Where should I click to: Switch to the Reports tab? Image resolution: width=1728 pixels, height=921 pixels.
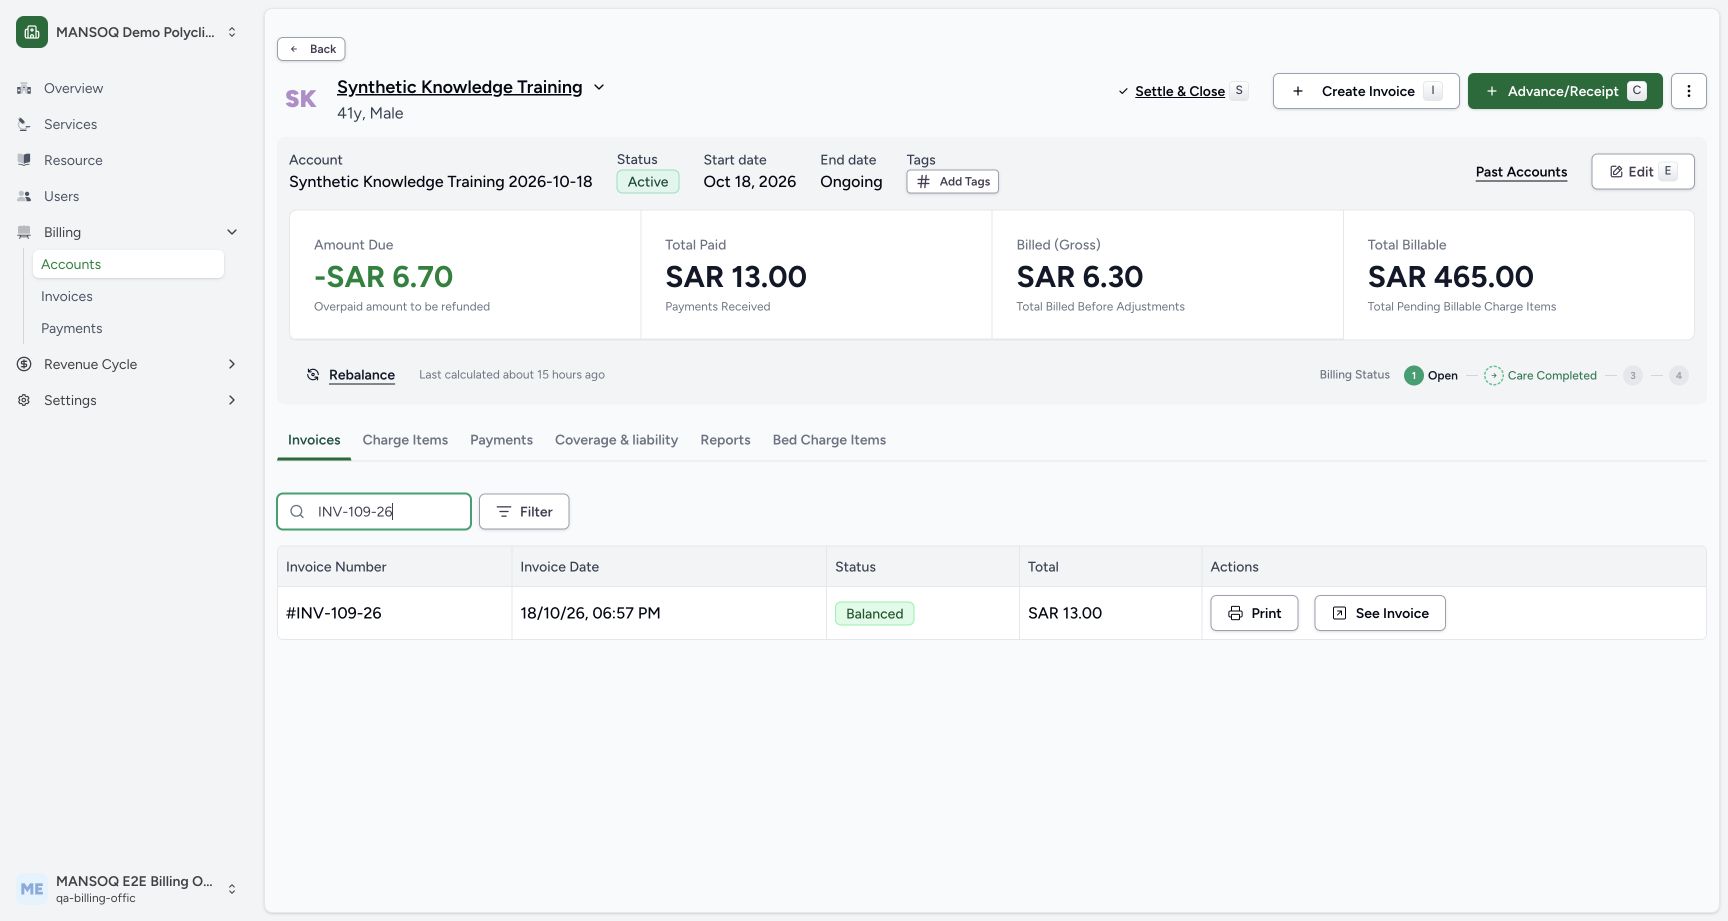tap(725, 440)
